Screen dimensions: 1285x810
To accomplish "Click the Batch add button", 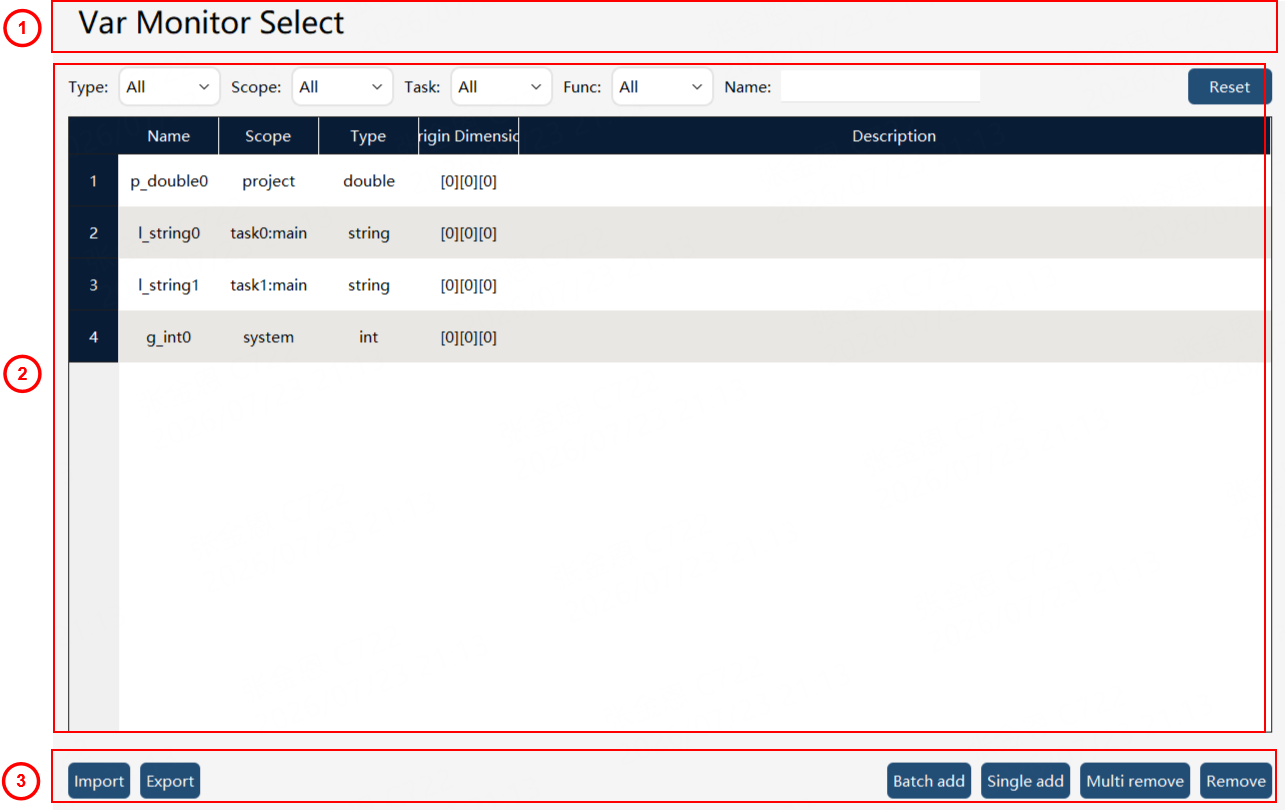I will (x=929, y=781).
